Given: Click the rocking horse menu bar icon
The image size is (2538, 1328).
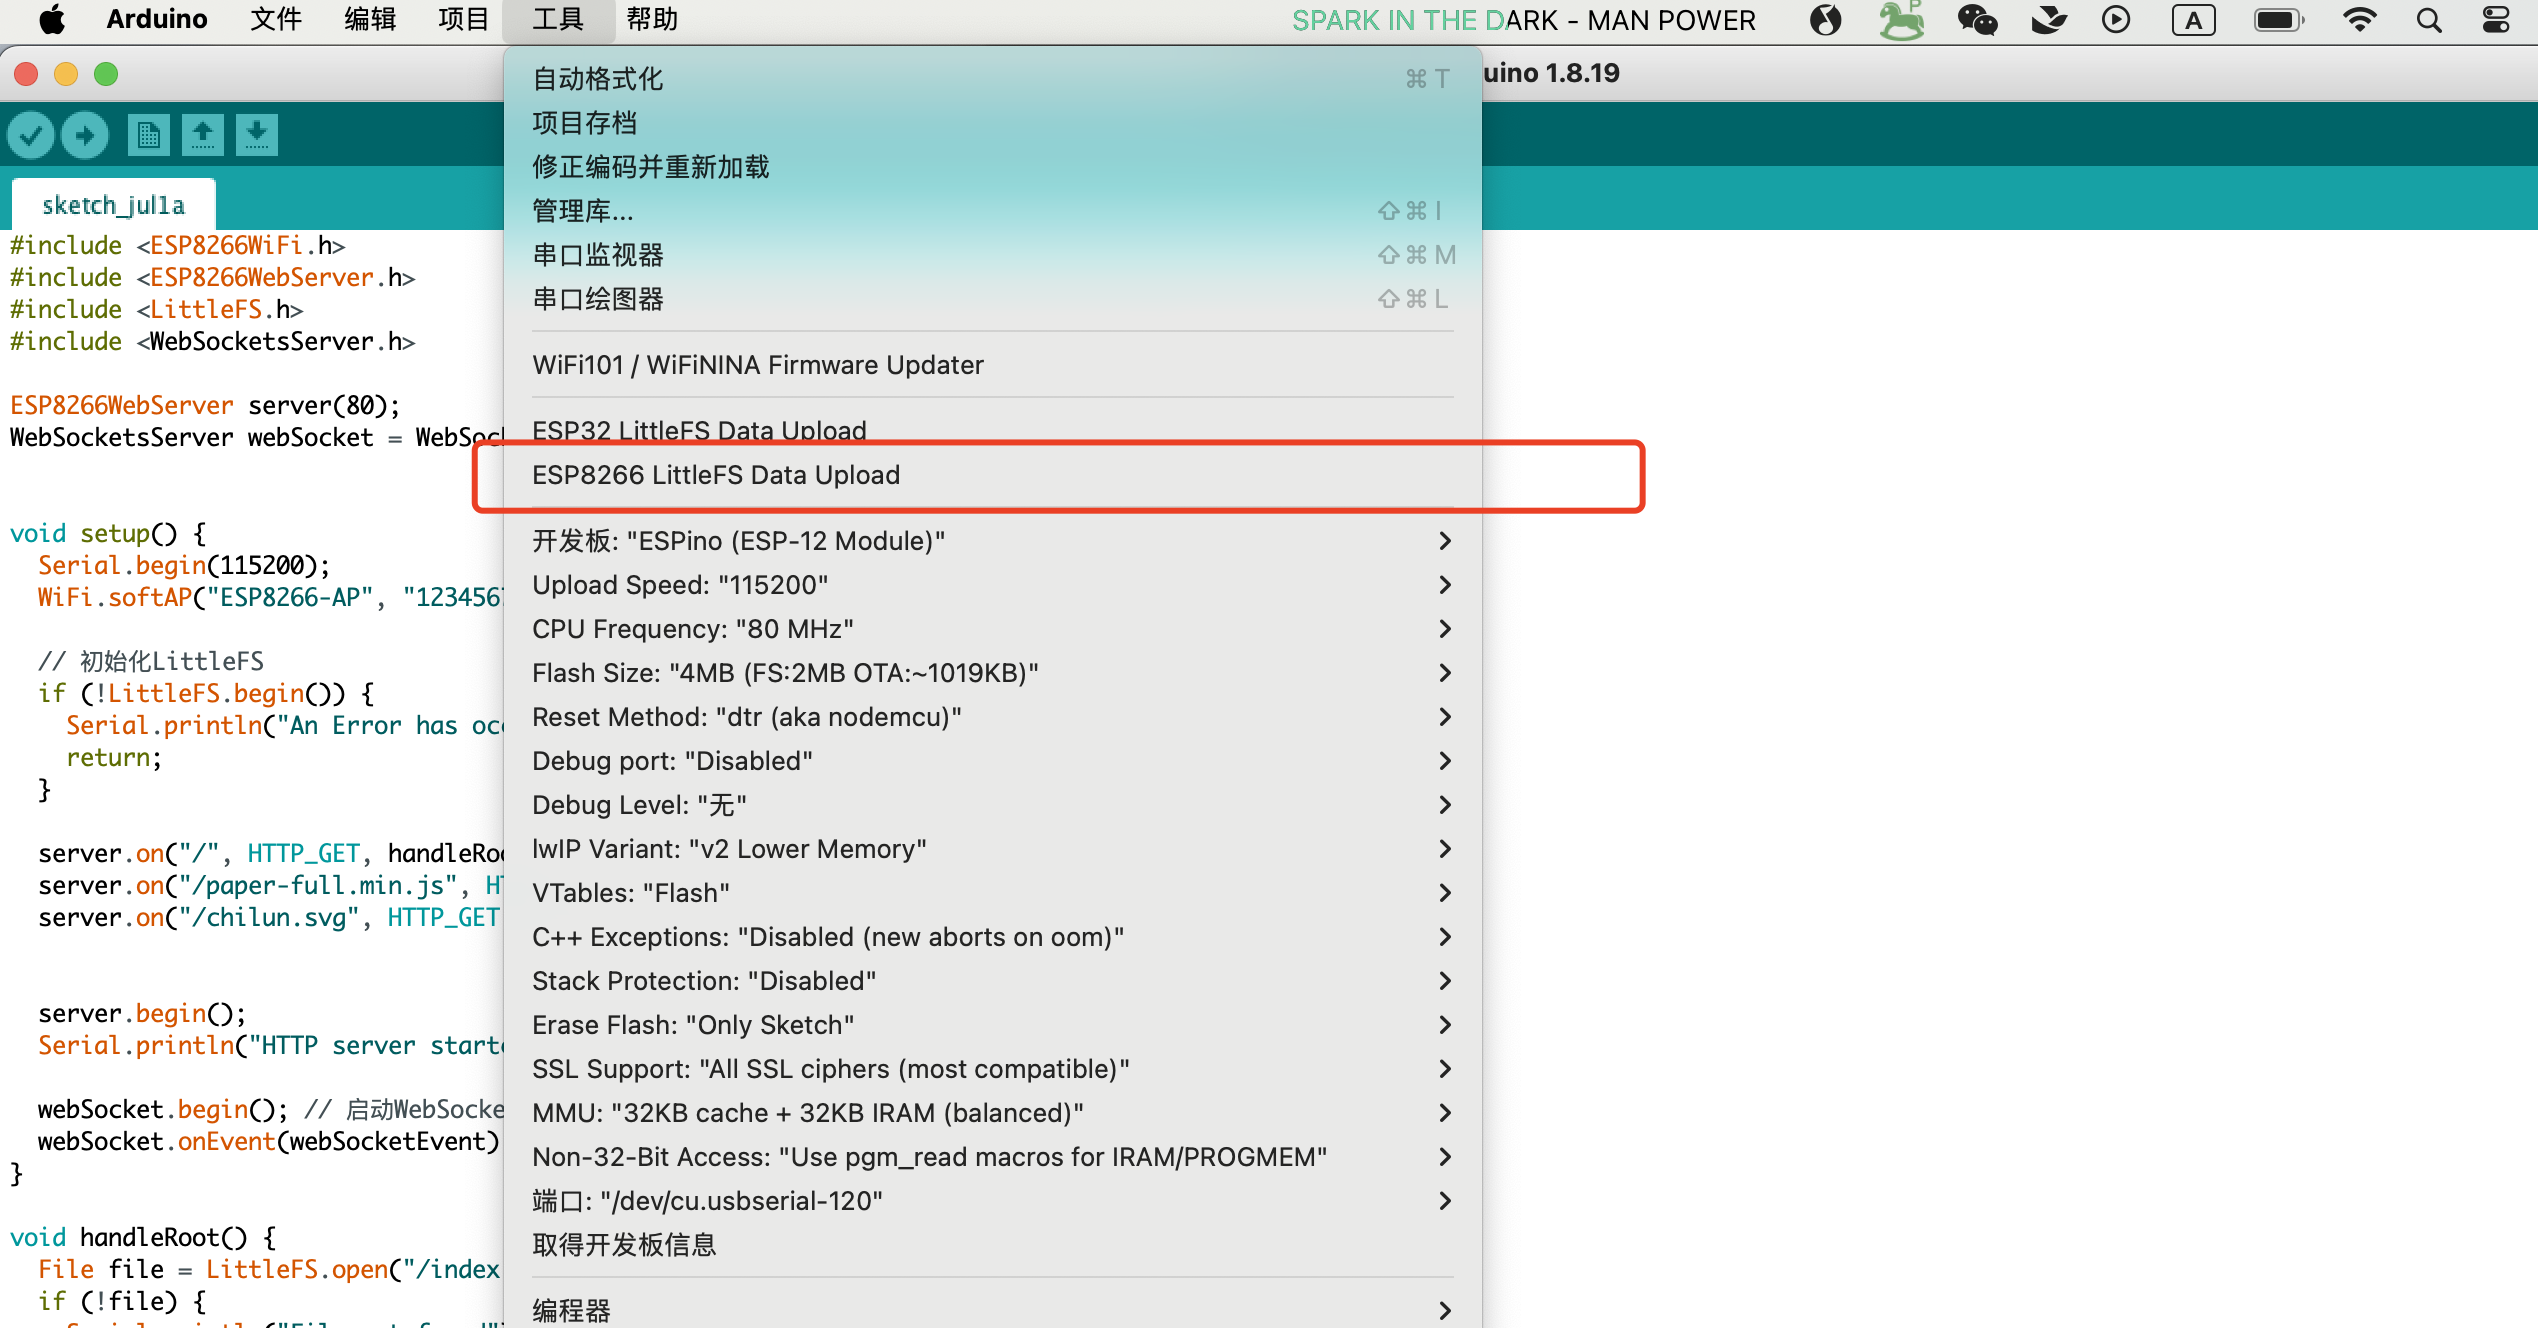Looking at the screenshot, I should pyautogui.click(x=1901, y=20).
